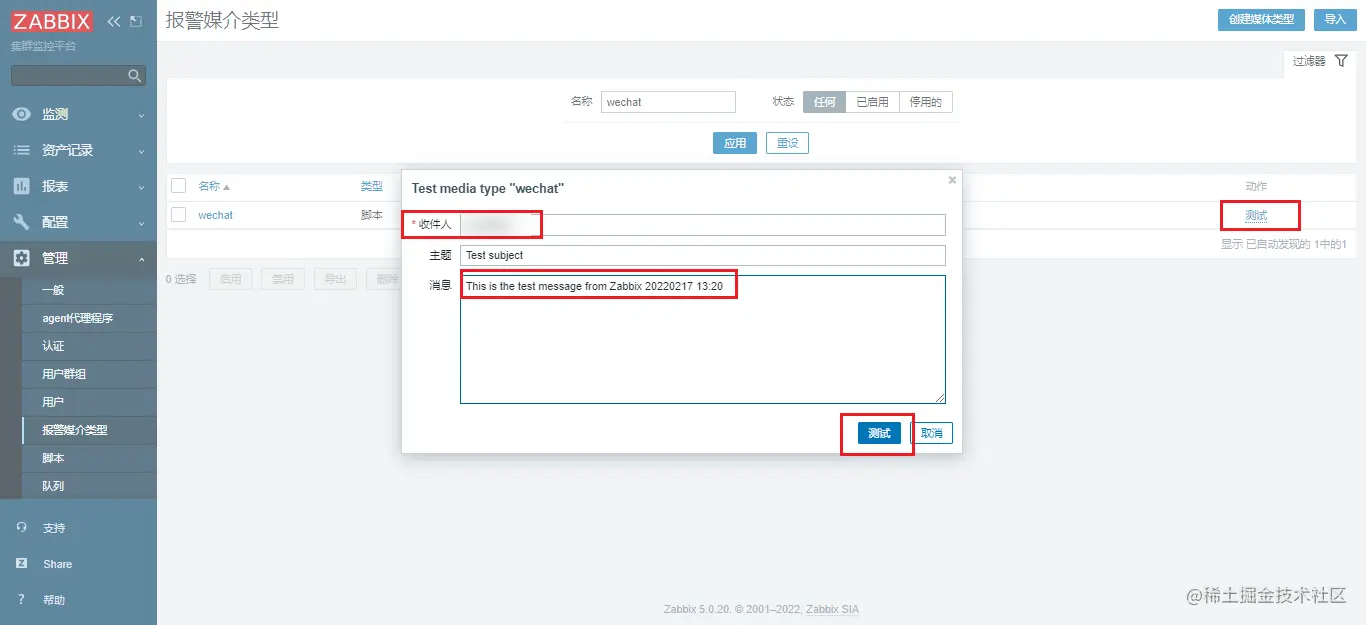Click the eye icon beside 监测

click(21, 114)
